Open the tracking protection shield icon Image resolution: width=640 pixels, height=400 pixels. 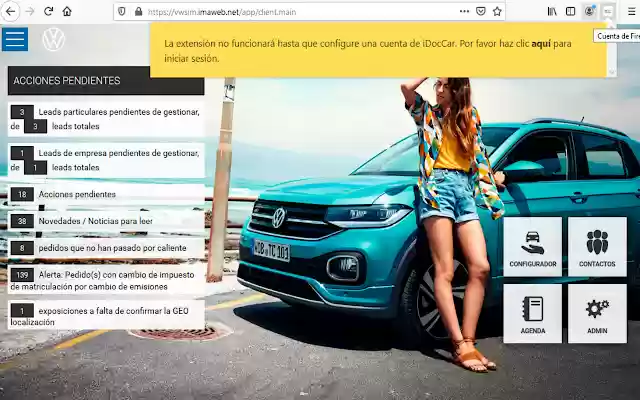click(122, 11)
